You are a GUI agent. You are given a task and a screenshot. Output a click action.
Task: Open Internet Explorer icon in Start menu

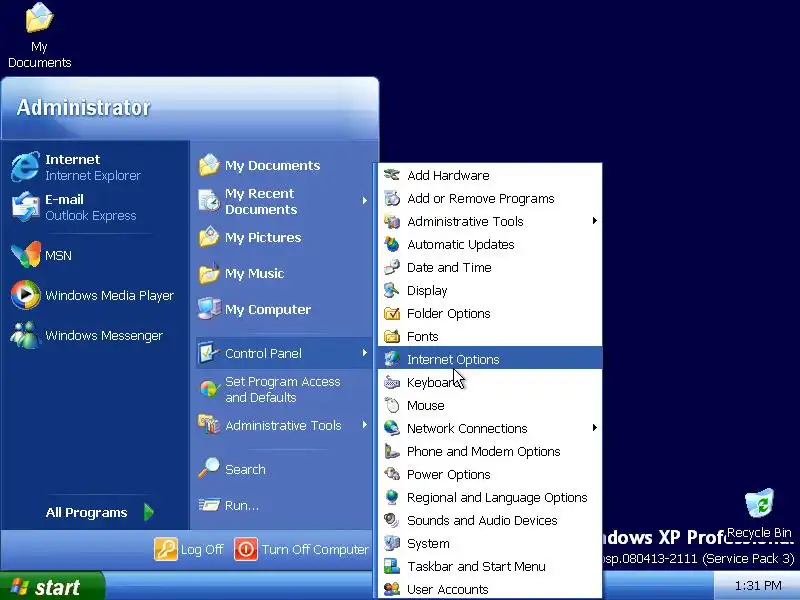coord(25,166)
